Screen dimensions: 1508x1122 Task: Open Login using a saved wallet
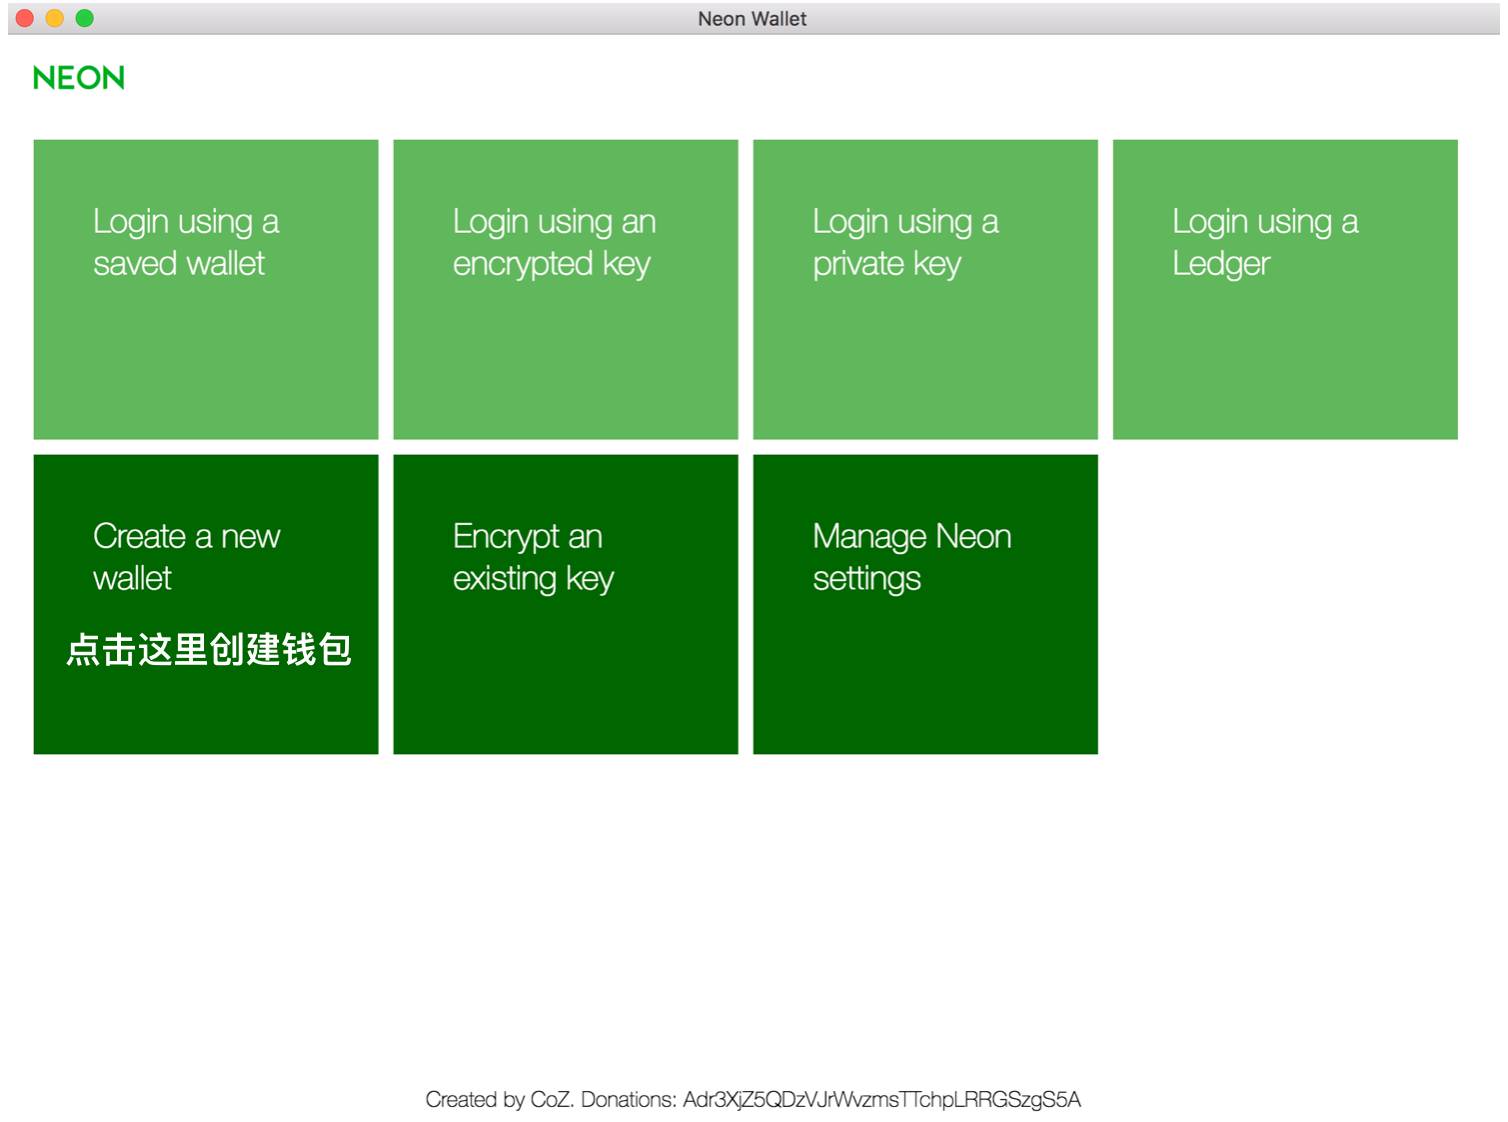coord(206,289)
